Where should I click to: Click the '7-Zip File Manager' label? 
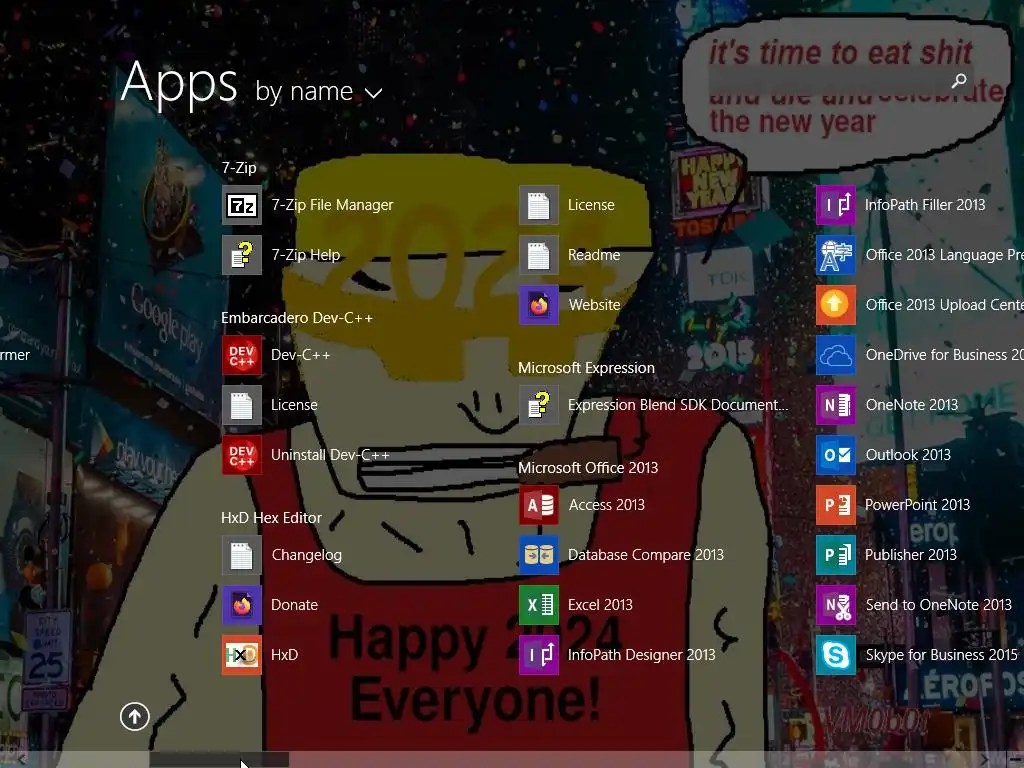click(332, 205)
